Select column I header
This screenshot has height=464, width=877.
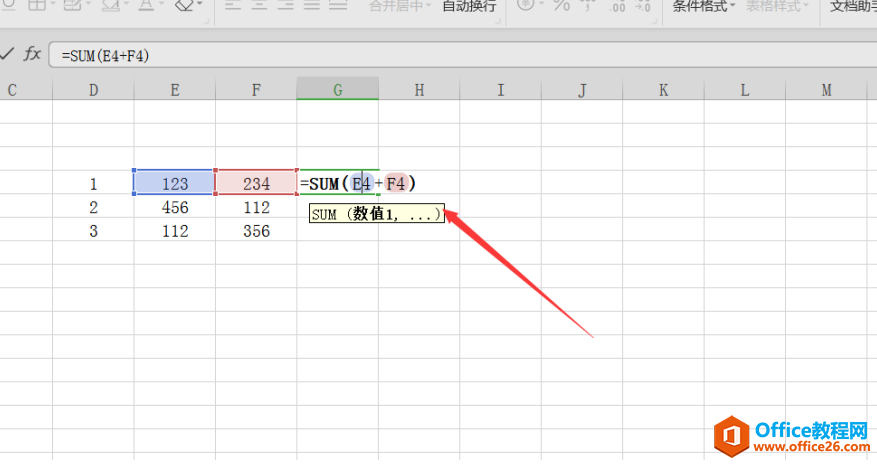point(501,90)
